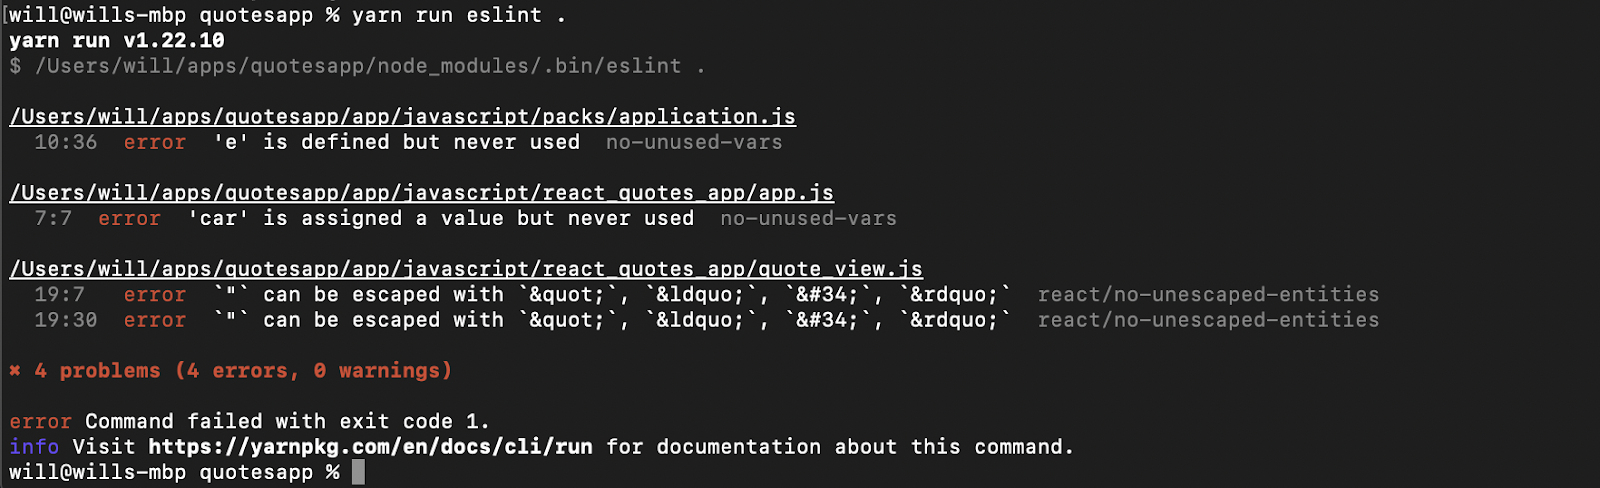Open the yarnpkg.com docs URL
Image resolution: width=1600 pixels, height=488 pixels.
pyautogui.click(x=371, y=446)
